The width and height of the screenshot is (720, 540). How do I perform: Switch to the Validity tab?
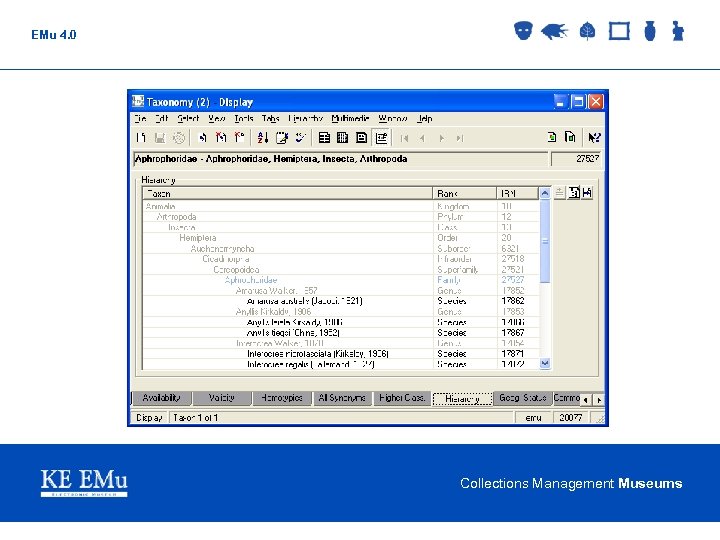coord(222,398)
